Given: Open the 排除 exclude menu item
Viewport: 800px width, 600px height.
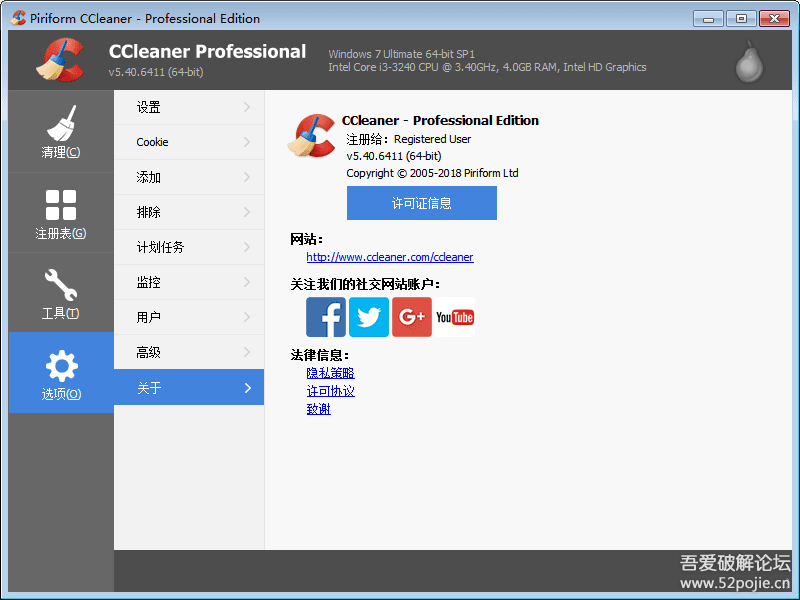Looking at the screenshot, I should click(189, 212).
